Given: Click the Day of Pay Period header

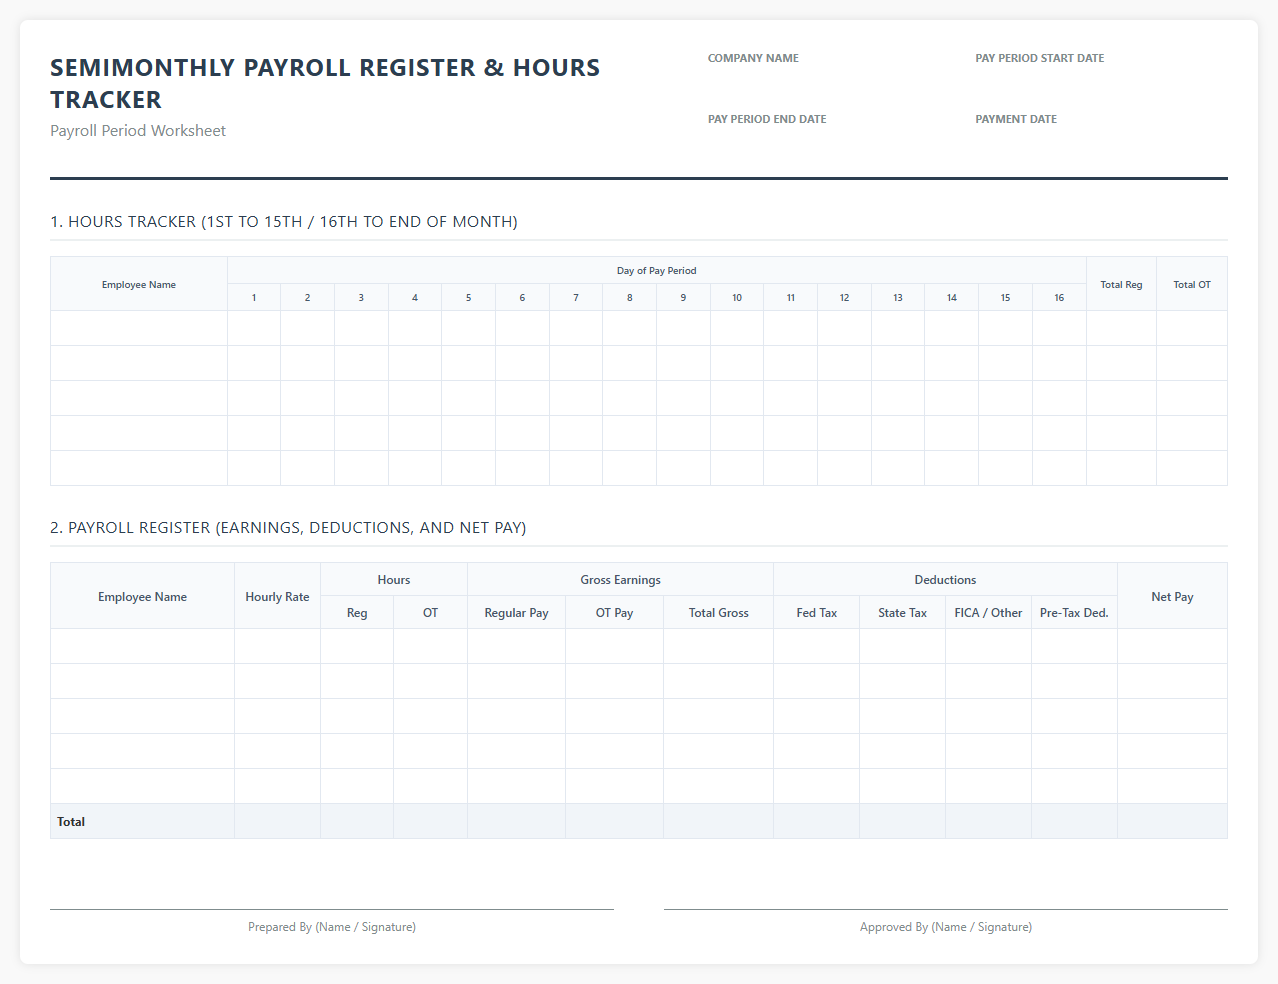Looking at the screenshot, I should click(x=656, y=271).
